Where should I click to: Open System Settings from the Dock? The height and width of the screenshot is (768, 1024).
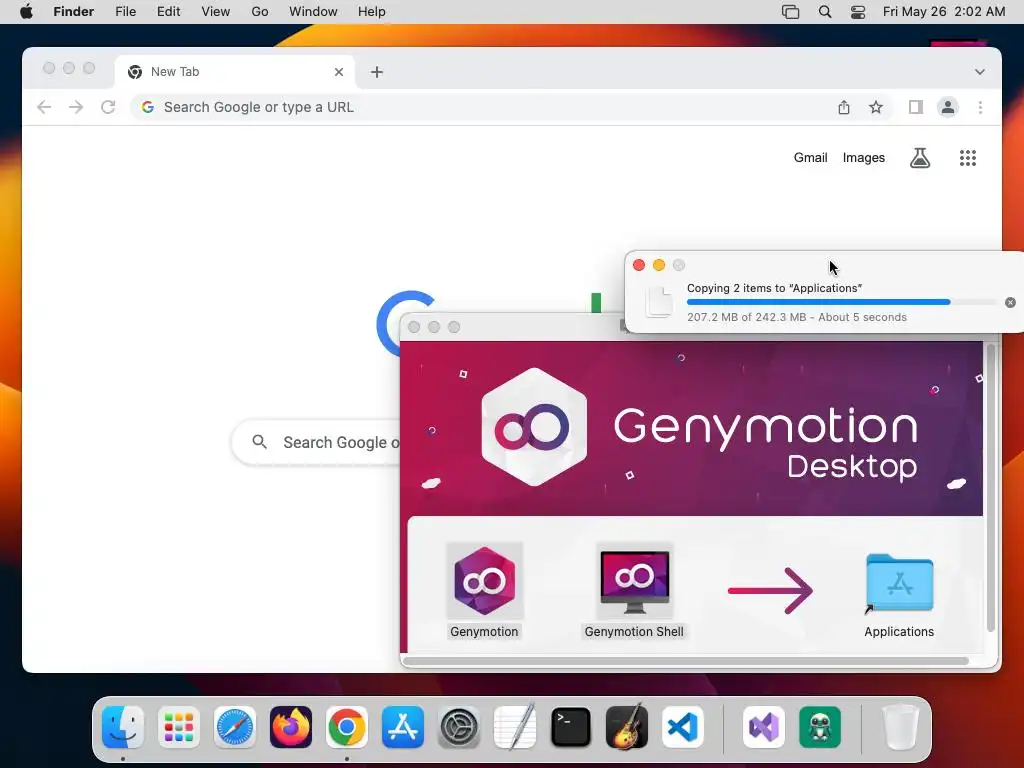tap(458, 727)
